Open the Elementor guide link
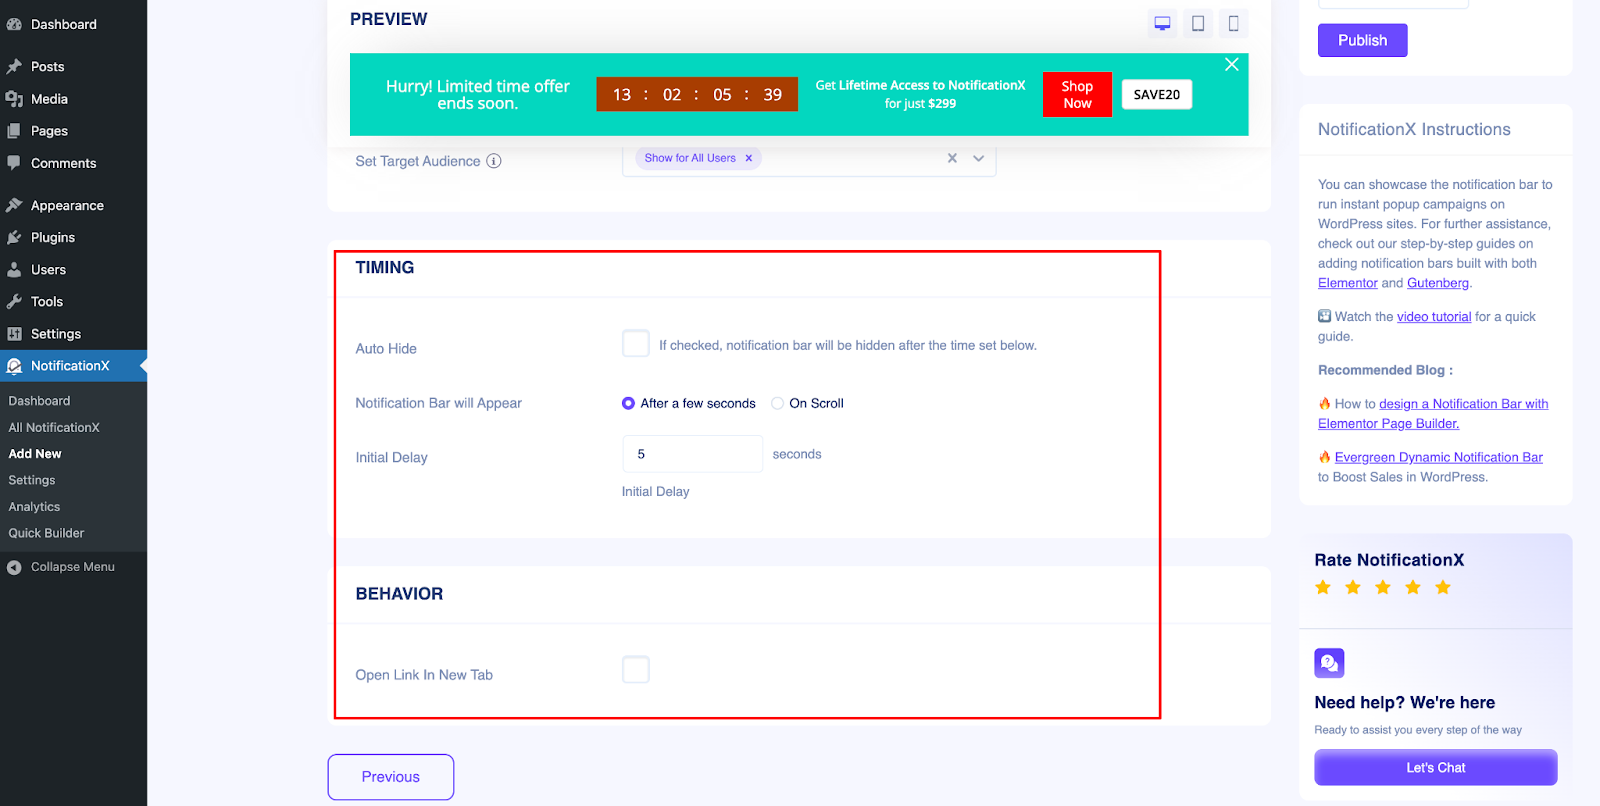This screenshot has width=1600, height=806. coord(1347,283)
